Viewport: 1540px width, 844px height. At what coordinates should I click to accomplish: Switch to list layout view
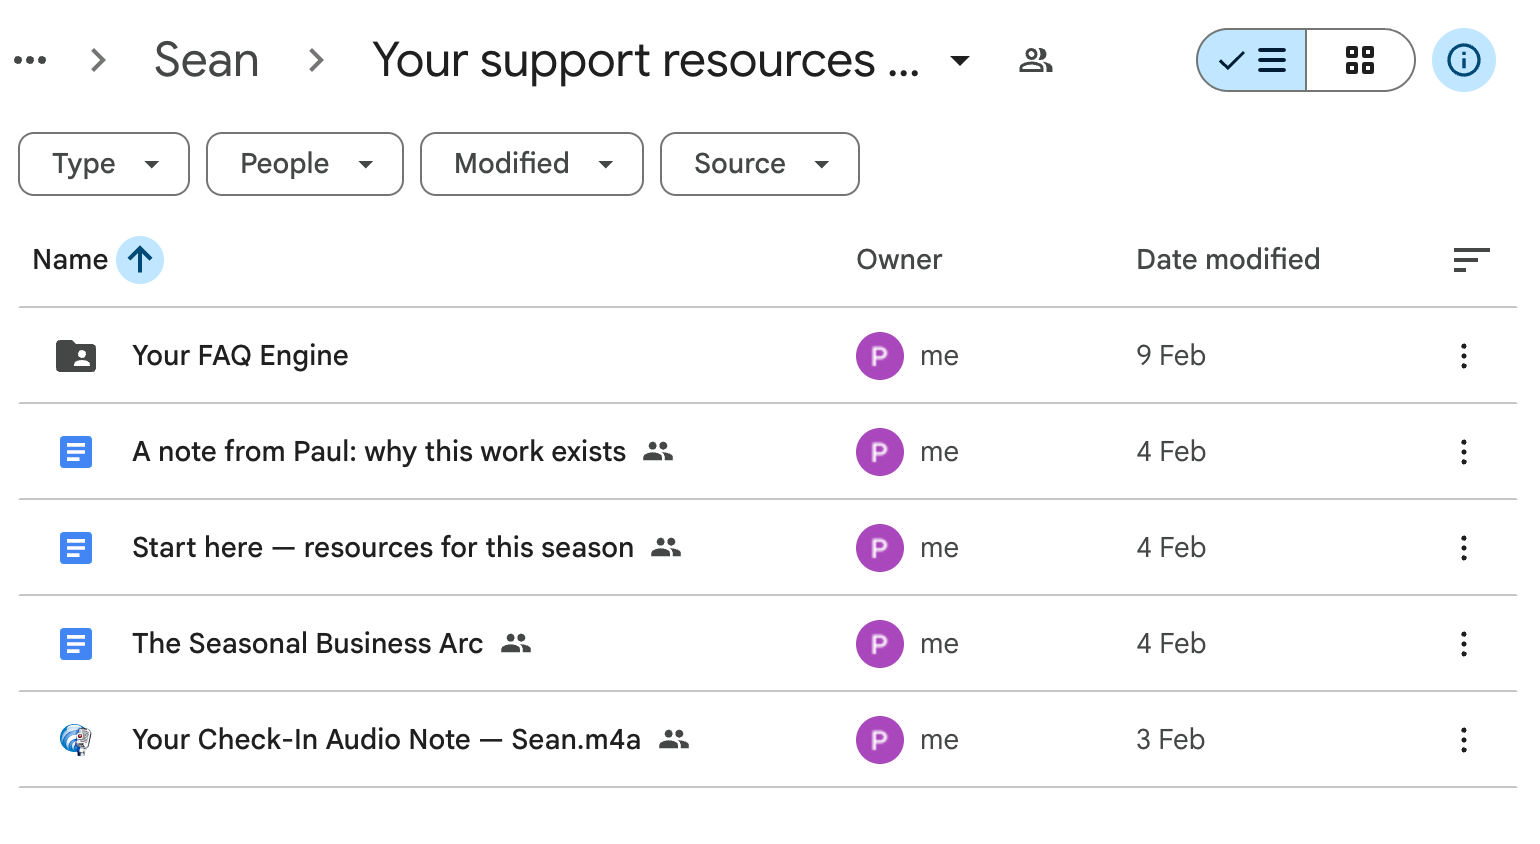pos(1252,60)
